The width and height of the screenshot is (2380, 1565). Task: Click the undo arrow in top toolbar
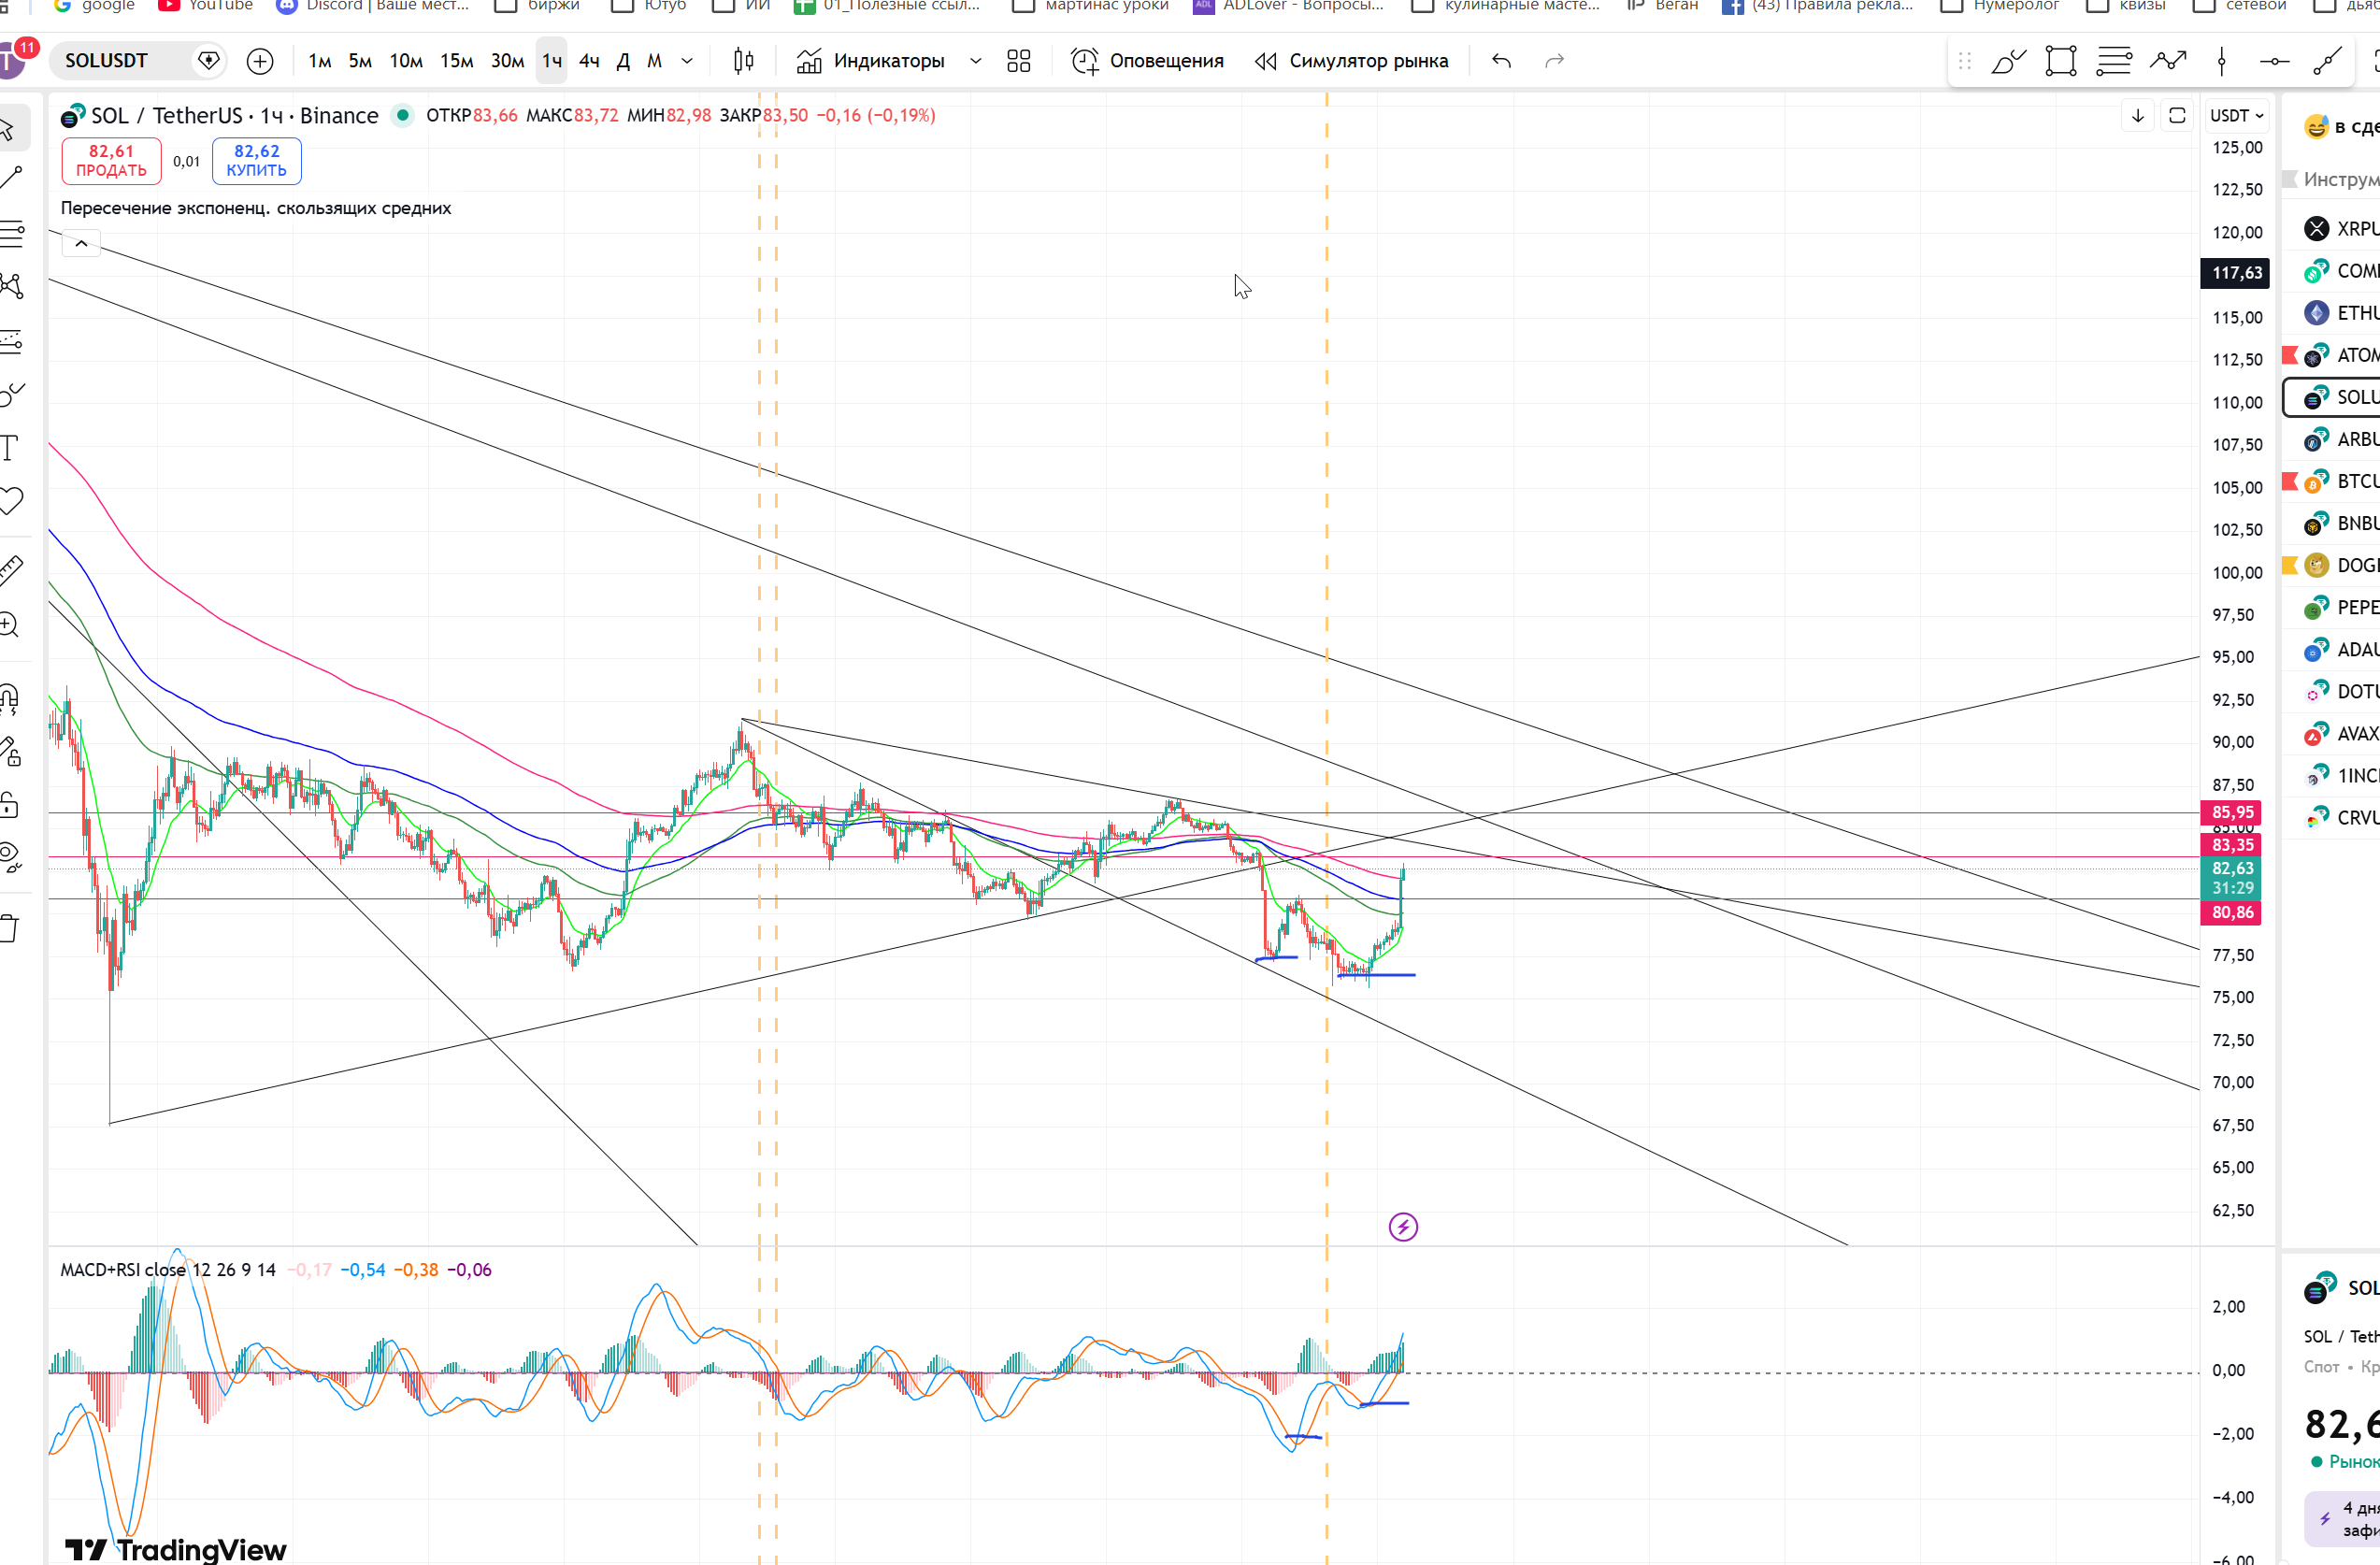point(1501,61)
